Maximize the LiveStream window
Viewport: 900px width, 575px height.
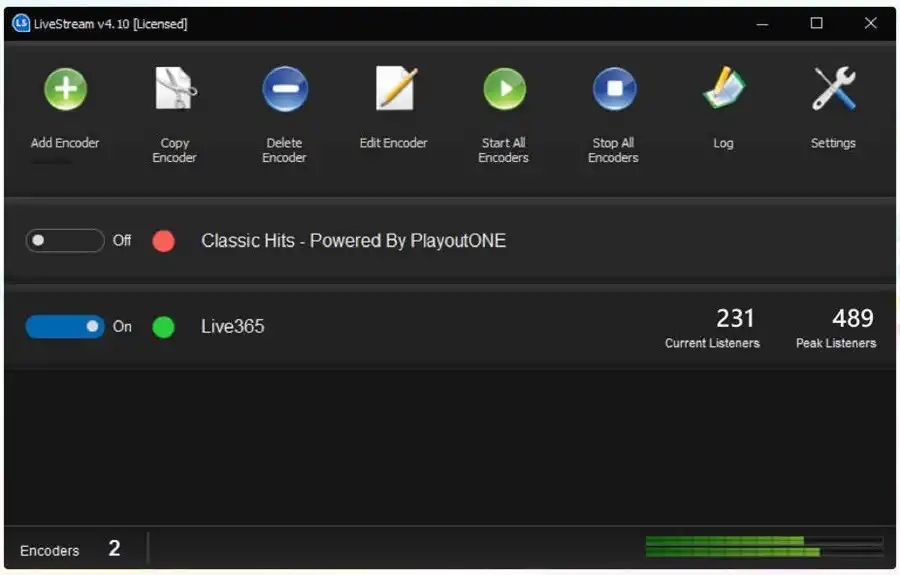[x=816, y=23]
